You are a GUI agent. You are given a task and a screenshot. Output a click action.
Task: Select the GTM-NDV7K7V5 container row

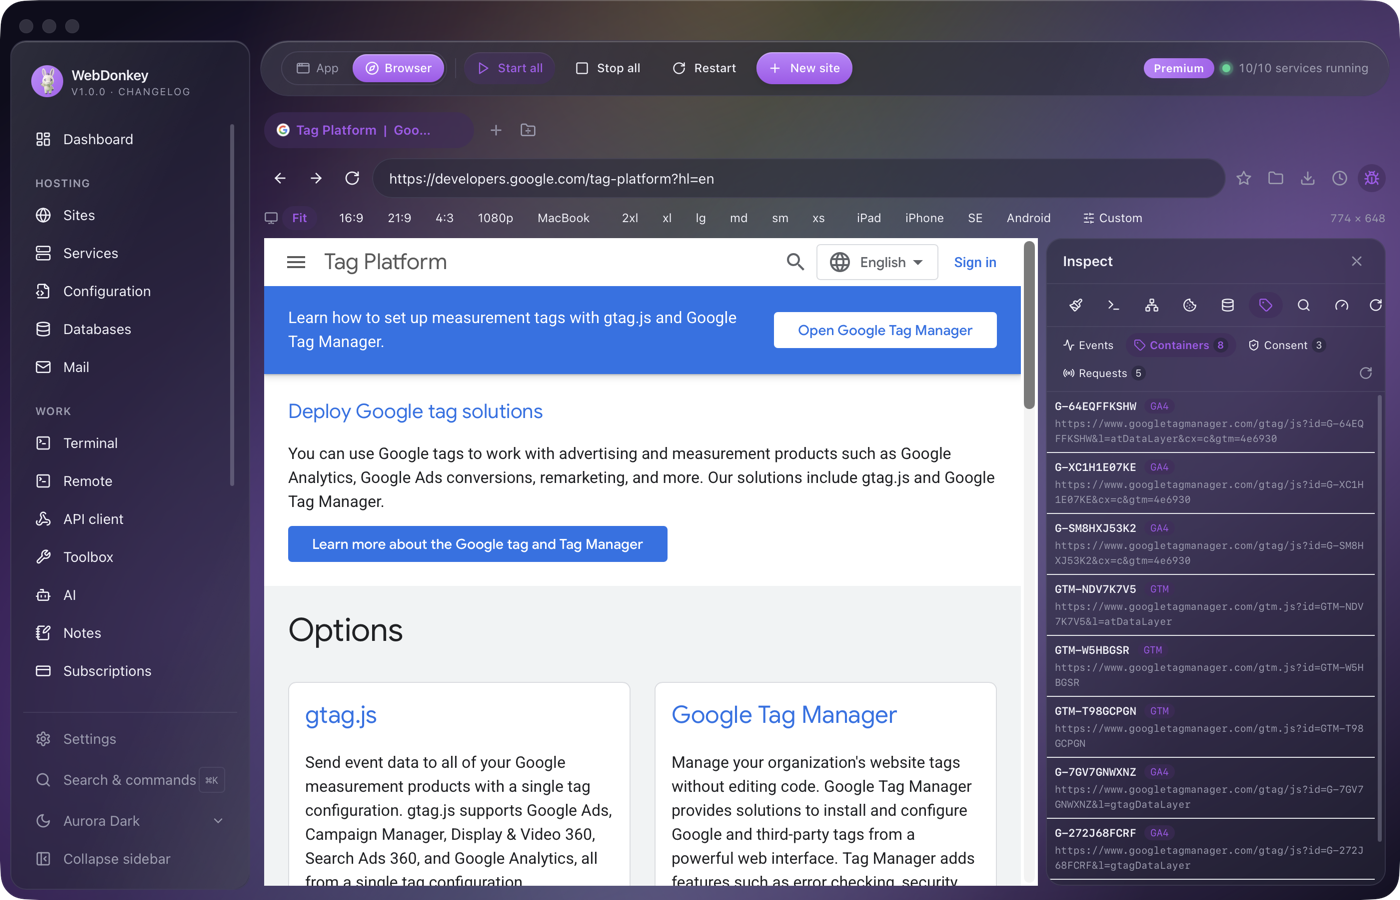click(x=1210, y=605)
